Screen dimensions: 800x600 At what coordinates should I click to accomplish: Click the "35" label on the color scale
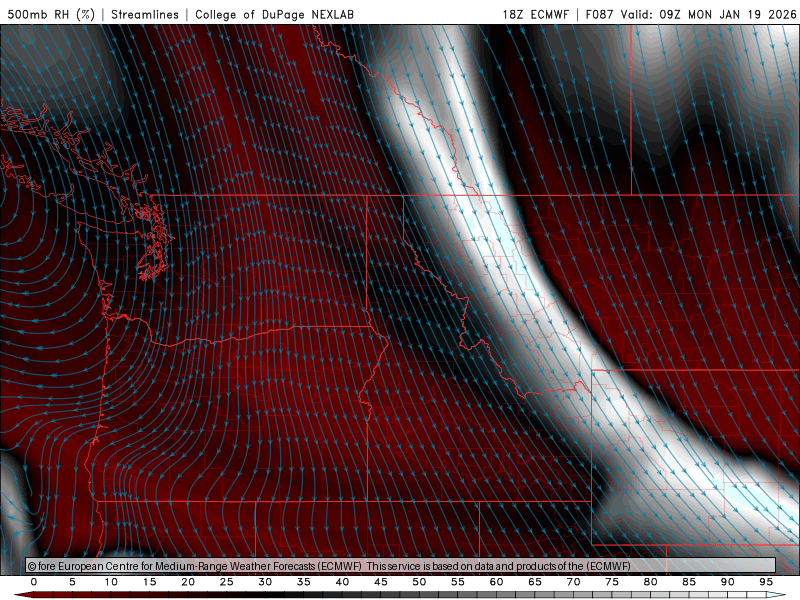tap(304, 582)
